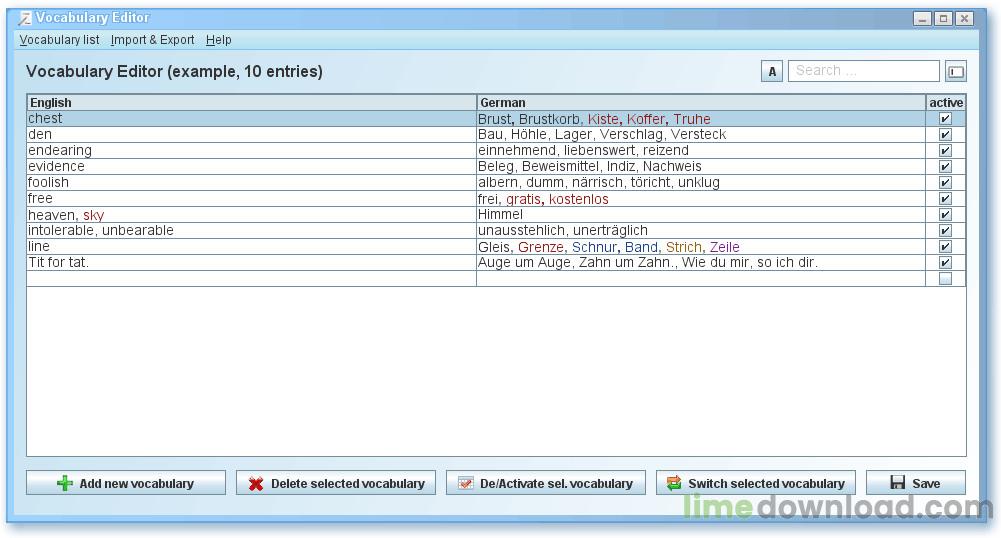Open the Vocabulary list menu

coord(59,40)
